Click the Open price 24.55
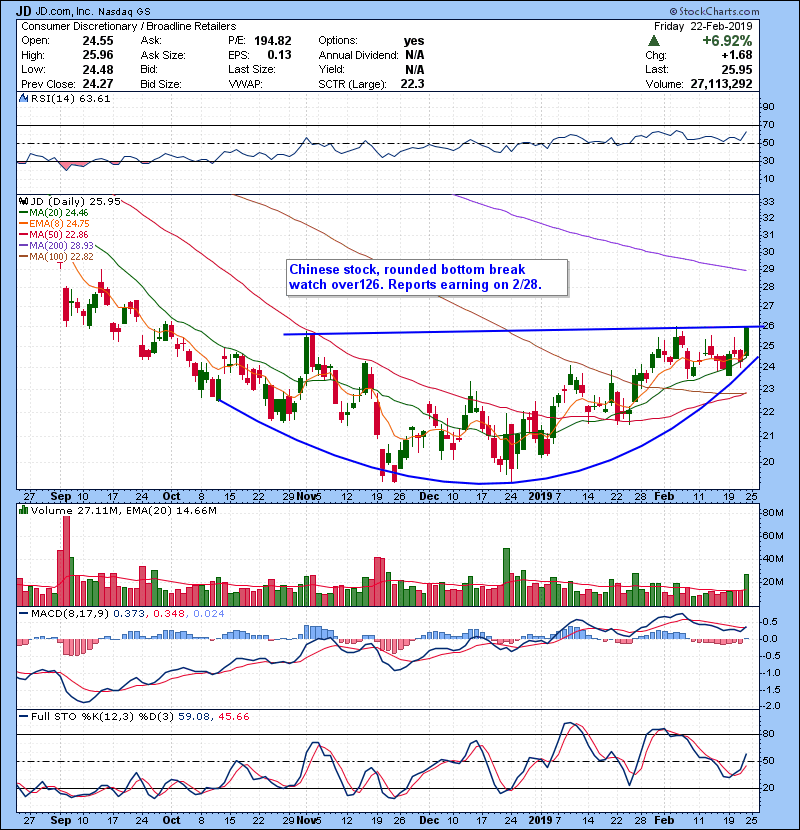Viewport: 800px width, 830px height. [x=98, y=41]
